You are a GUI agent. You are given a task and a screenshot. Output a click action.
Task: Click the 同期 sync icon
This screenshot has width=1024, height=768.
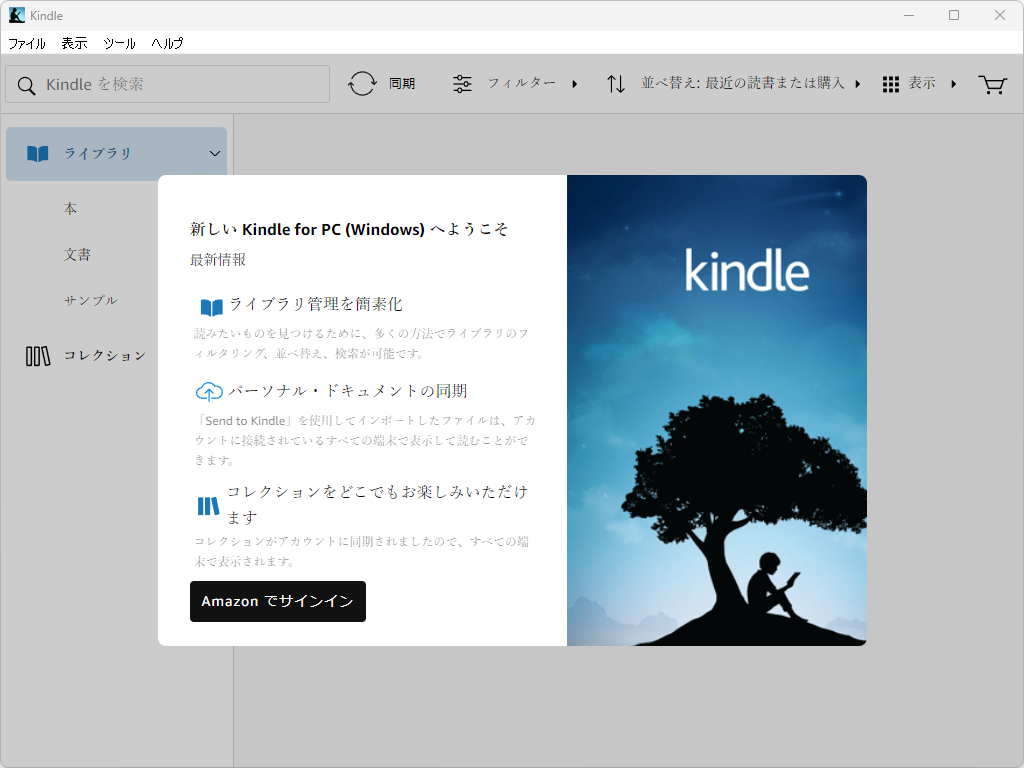pyautogui.click(x=360, y=83)
